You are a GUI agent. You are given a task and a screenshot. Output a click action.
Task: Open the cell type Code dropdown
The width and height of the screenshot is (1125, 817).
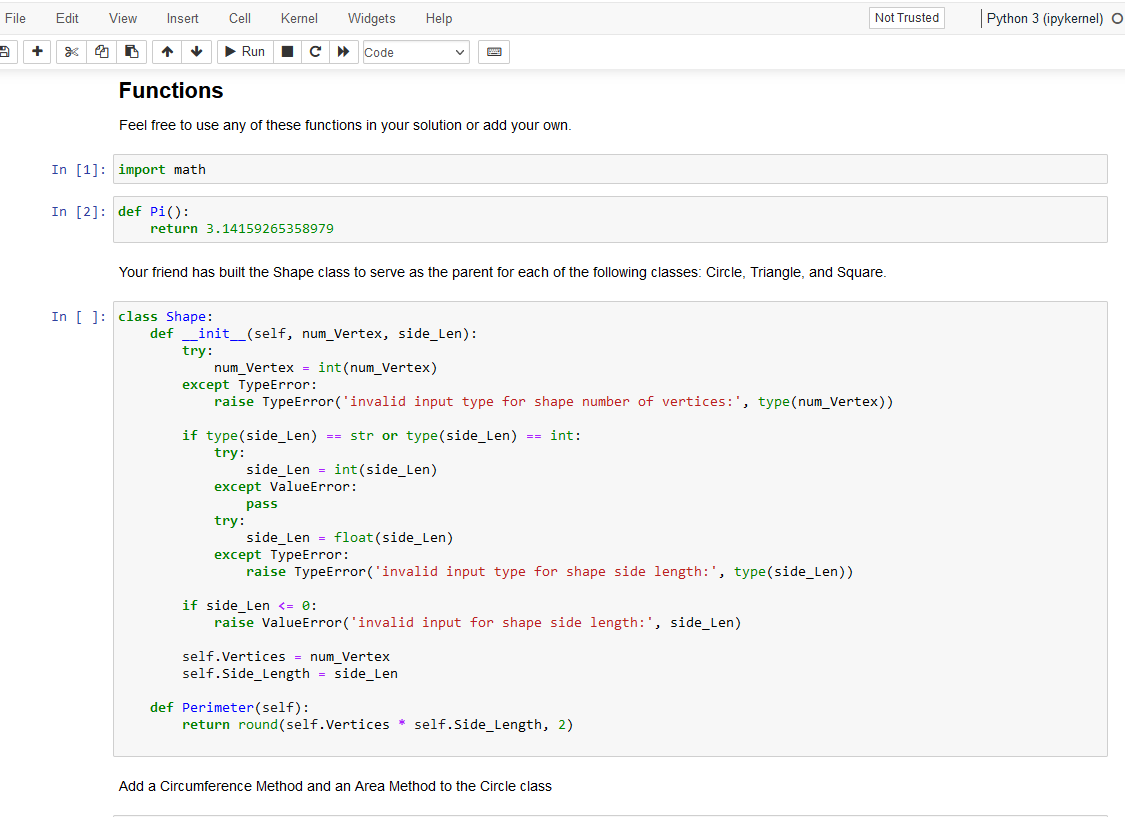(414, 52)
